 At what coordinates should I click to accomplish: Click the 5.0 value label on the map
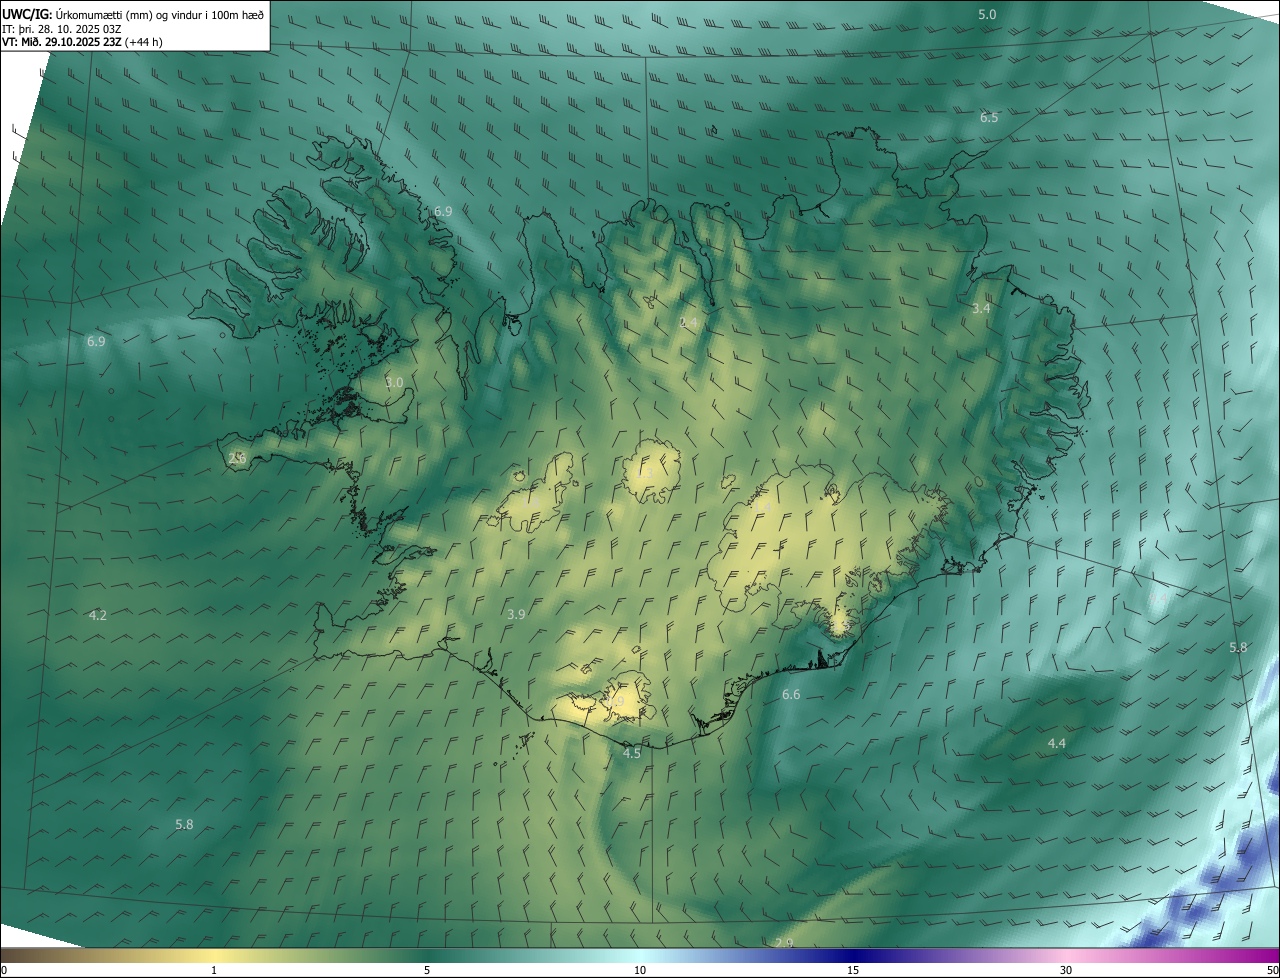[987, 14]
